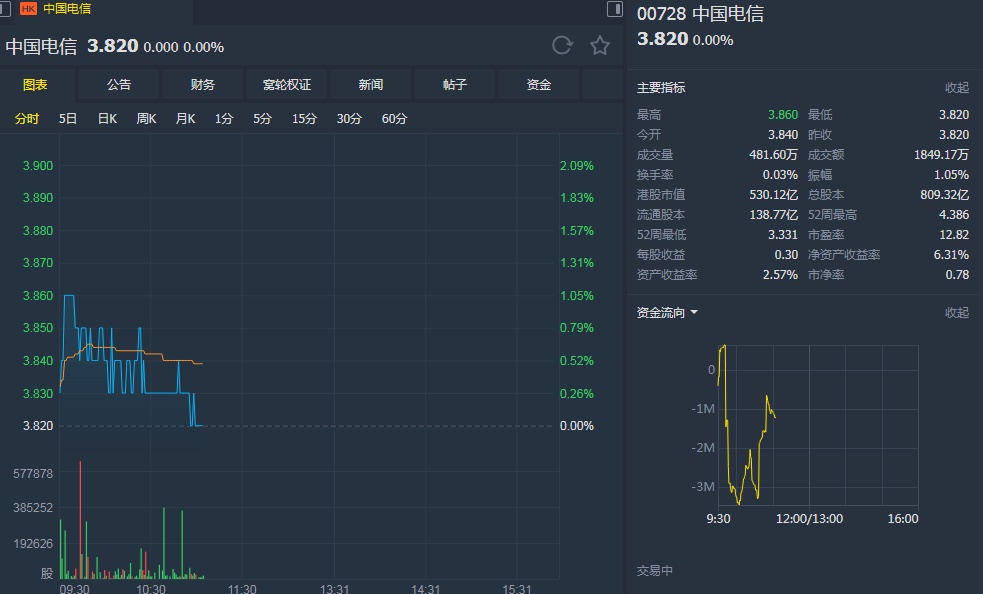Select the 月K chart period
983x594 pixels.
(x=185, y=119)
